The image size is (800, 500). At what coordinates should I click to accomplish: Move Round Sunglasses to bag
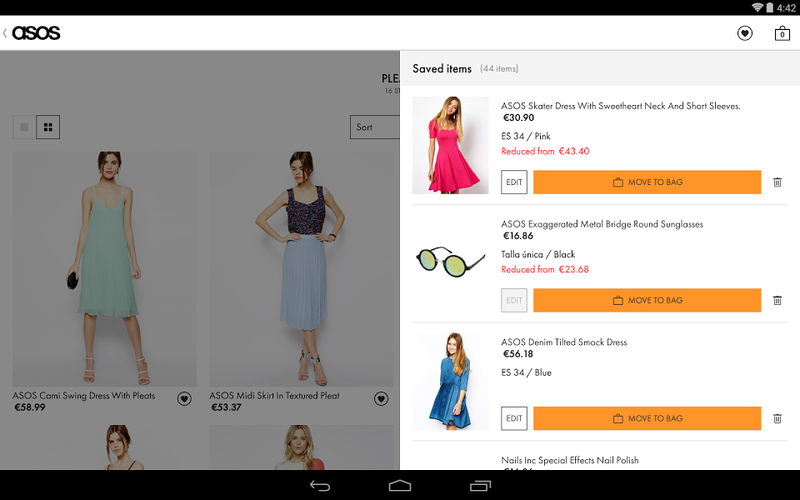[x=647, y=301]
